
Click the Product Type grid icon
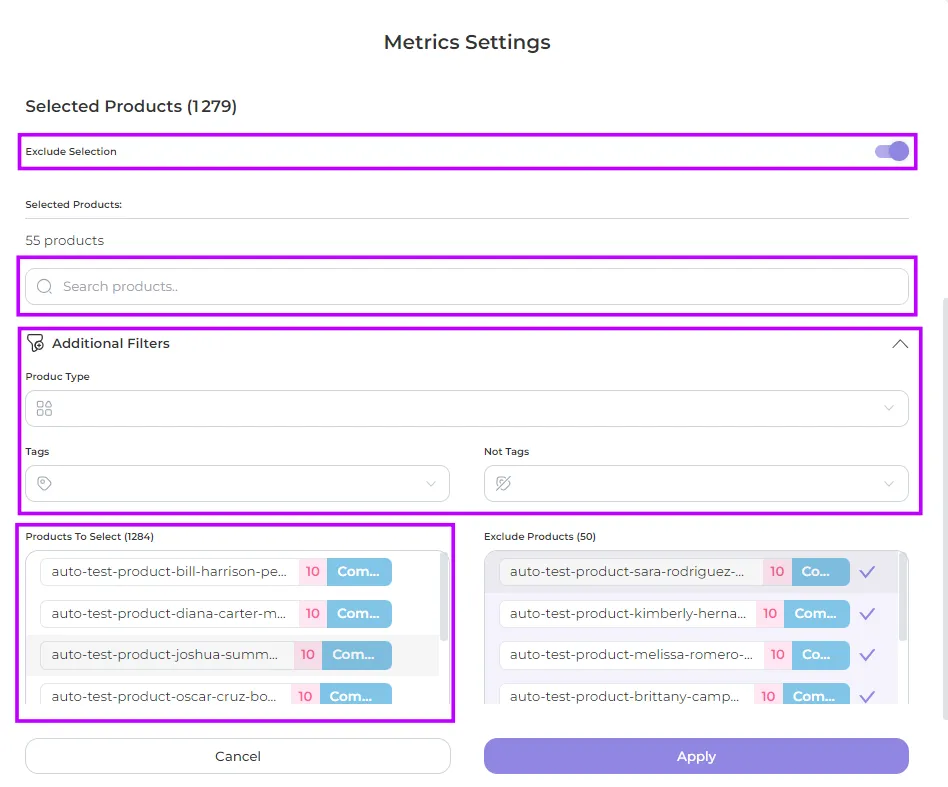tap(44, 408)
